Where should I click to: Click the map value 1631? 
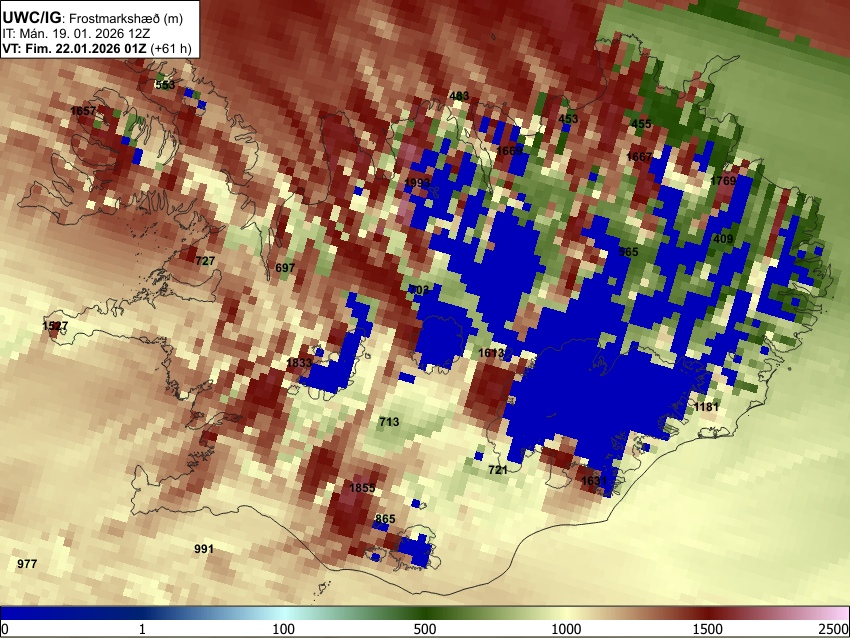pos(594,481)
